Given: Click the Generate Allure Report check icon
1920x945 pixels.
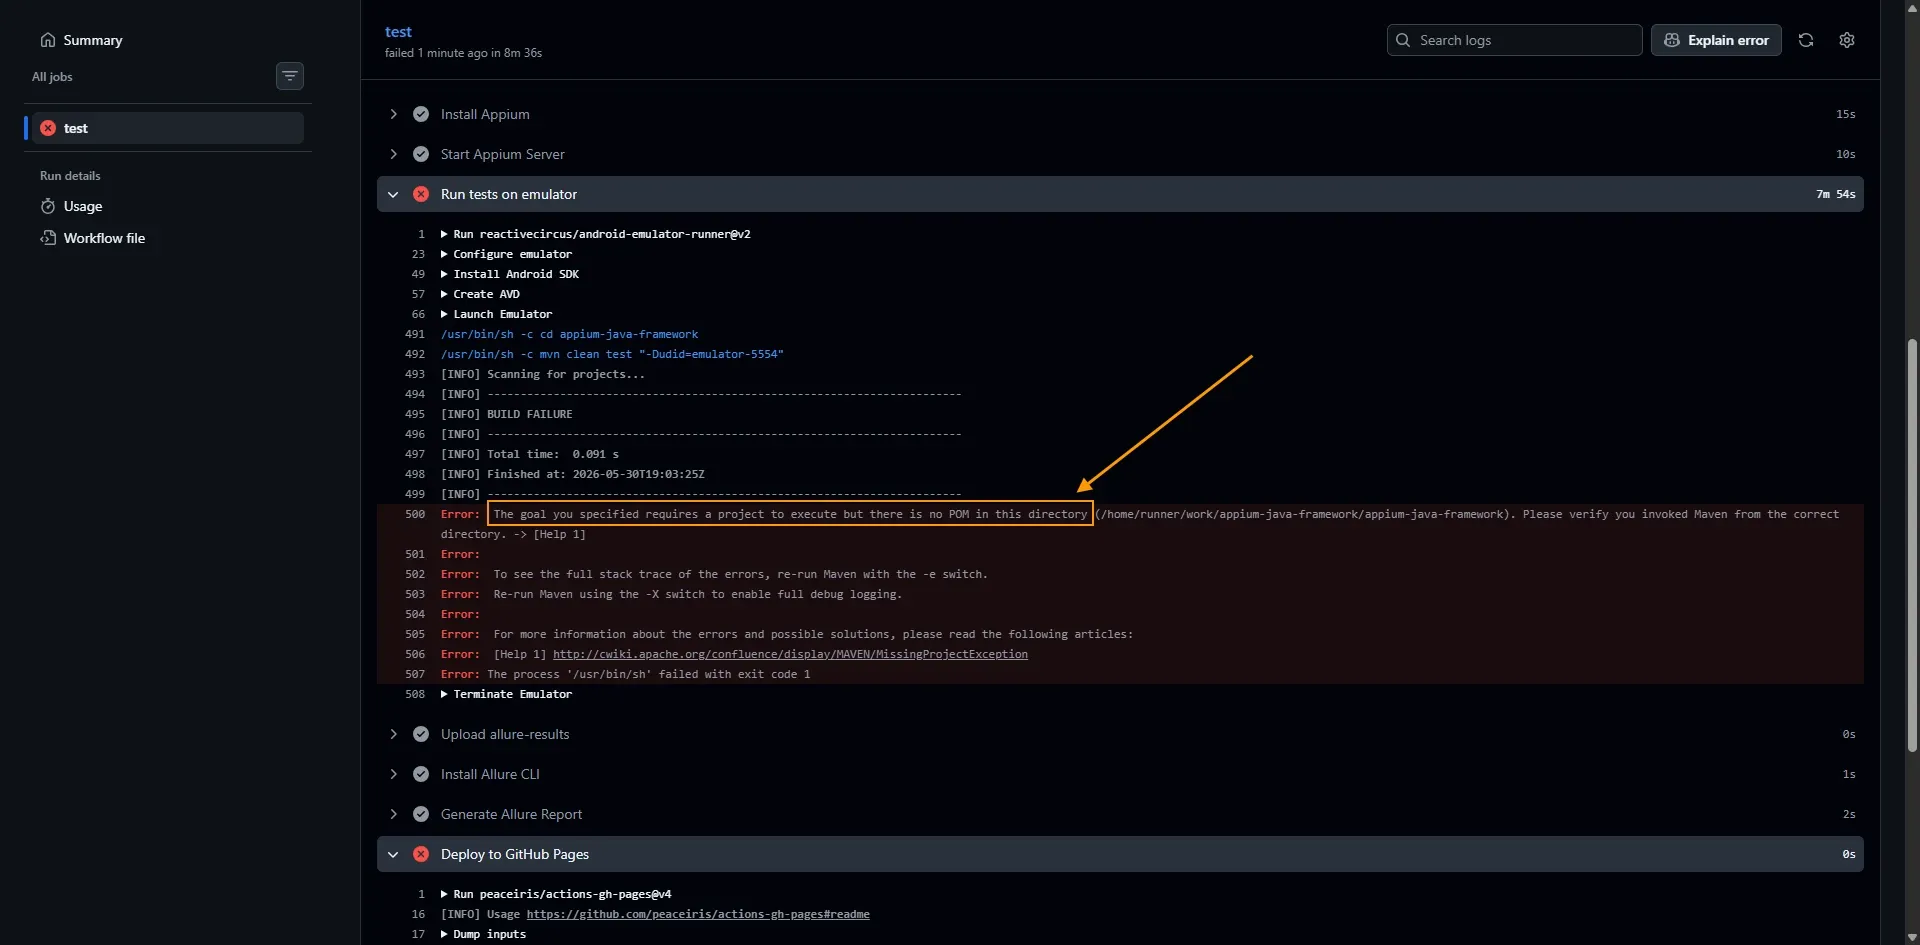Looking at the screenshot, I should click(x=421, y=814).
